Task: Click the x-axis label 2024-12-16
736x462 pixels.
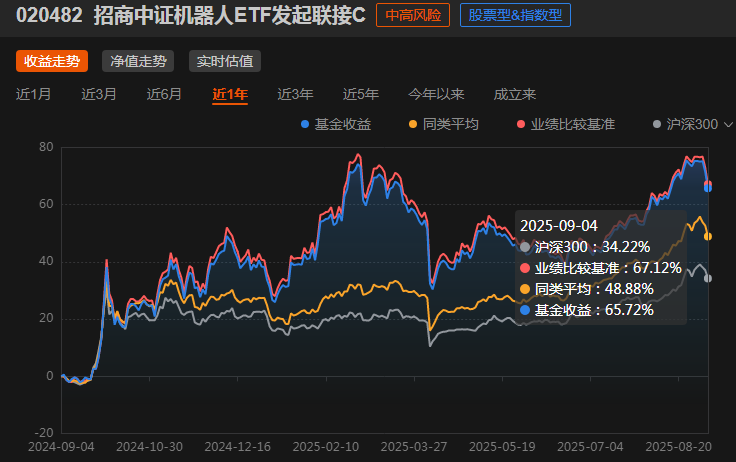Action: (238, 447)
